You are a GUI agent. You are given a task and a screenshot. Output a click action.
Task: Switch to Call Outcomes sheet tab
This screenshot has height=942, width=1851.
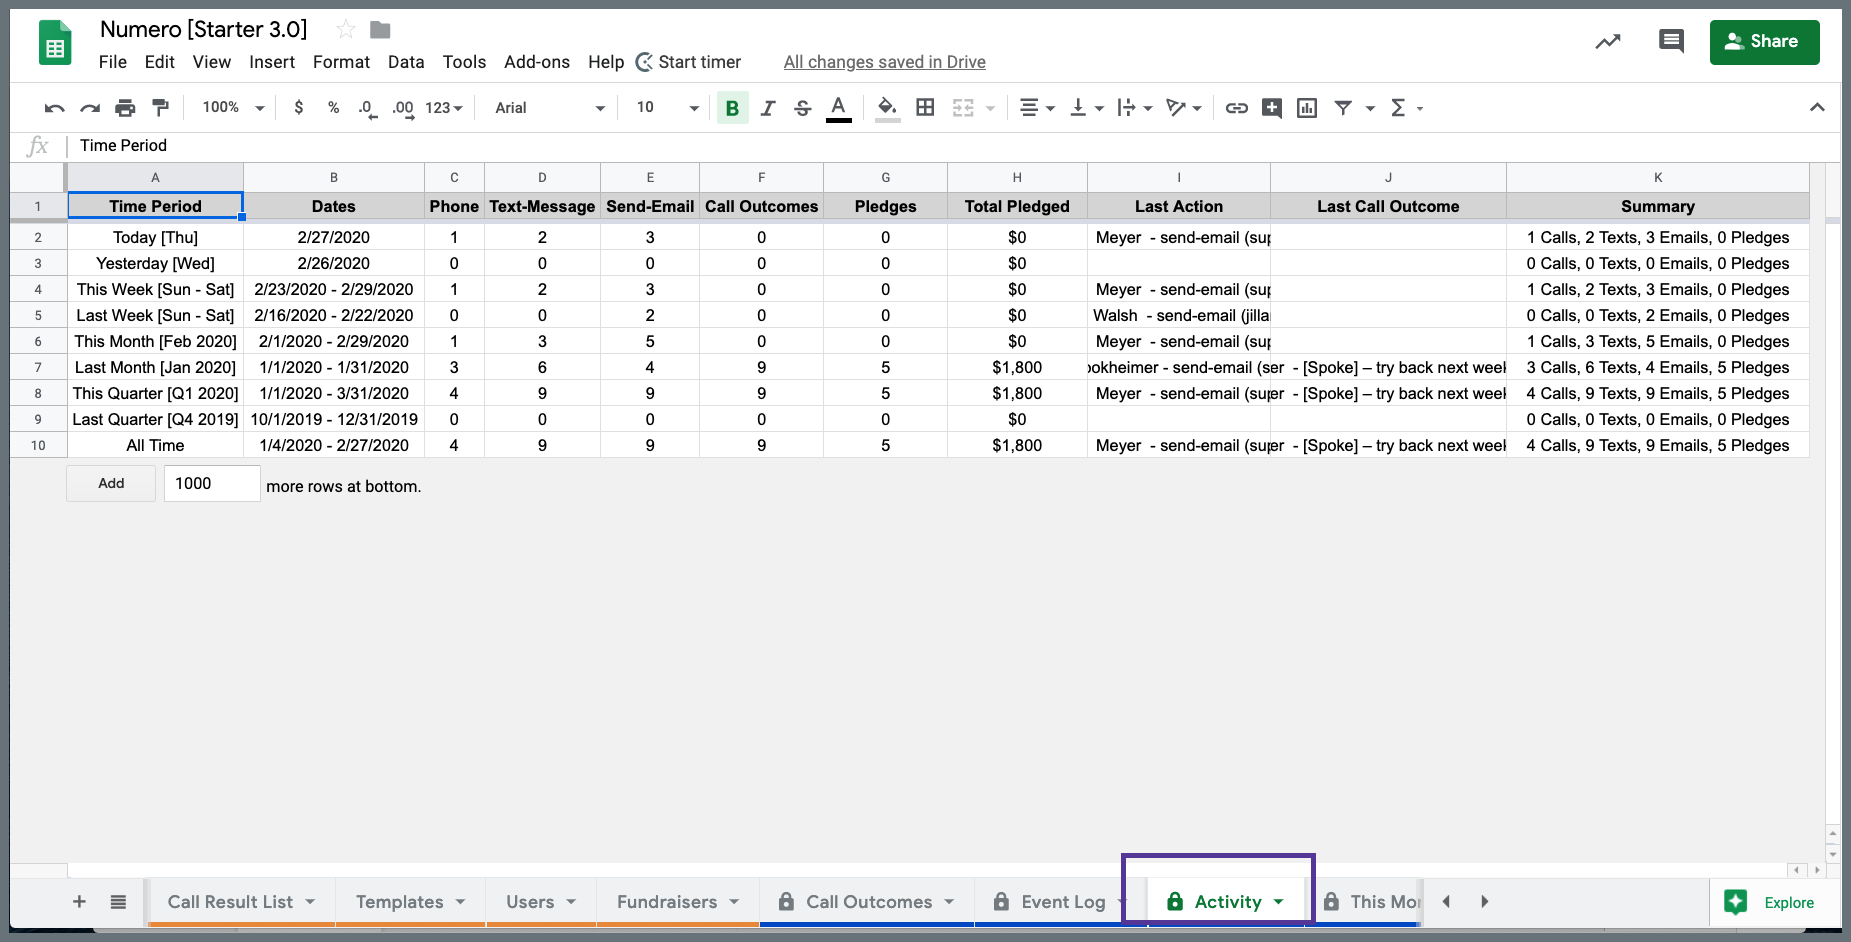click(x=868, y=902)
